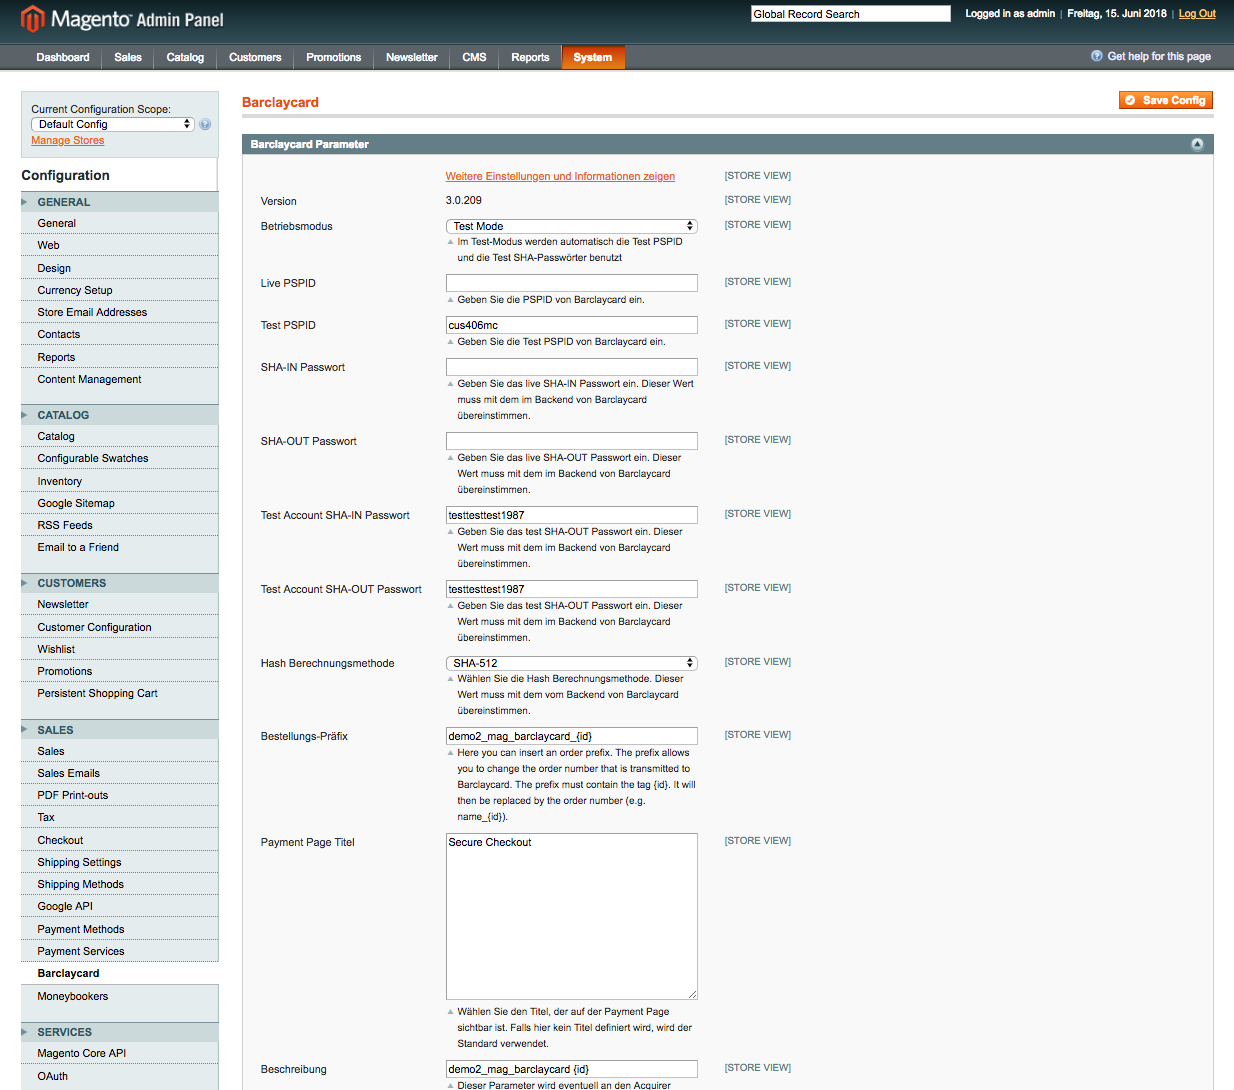This screenshot has width=1234, height=1090.
Task: Open Sales Emails section
Action: coord(120,773)
